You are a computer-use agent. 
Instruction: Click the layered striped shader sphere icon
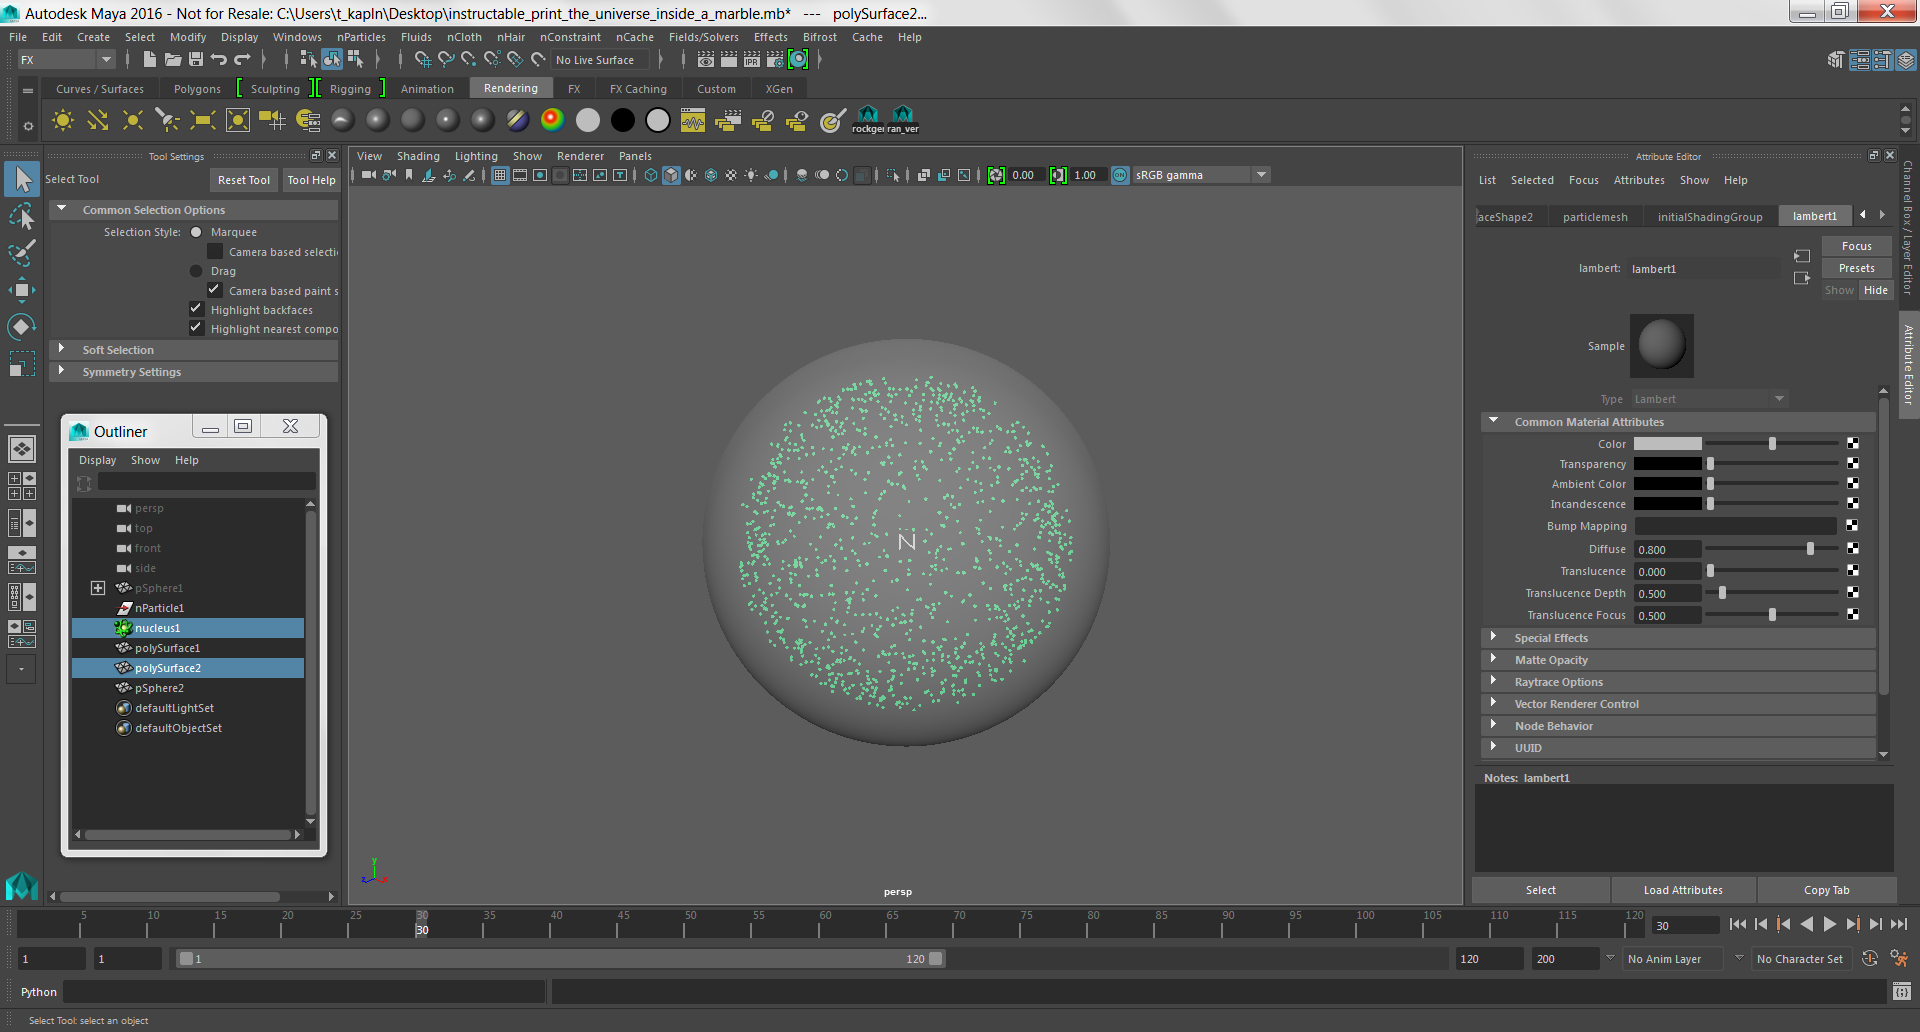pyautogui.click(x=517, y=120)
